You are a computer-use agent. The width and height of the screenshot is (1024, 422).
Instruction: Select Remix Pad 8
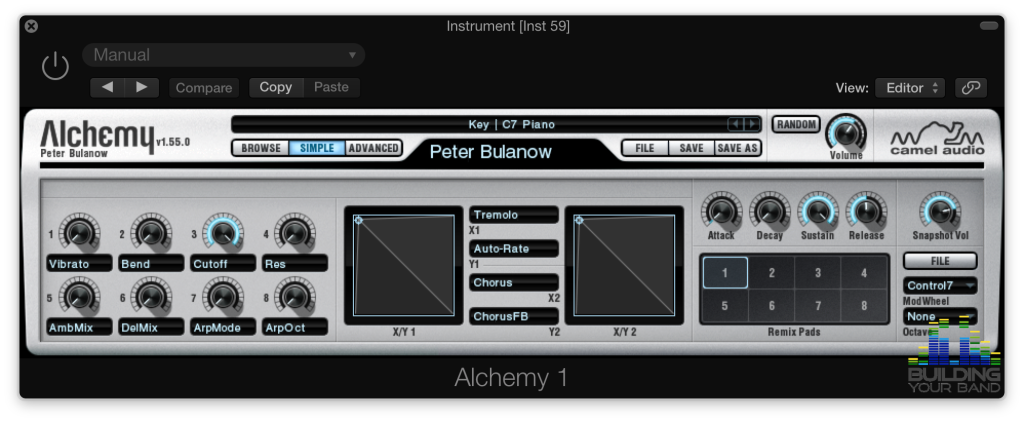click(x=864, y=305)
